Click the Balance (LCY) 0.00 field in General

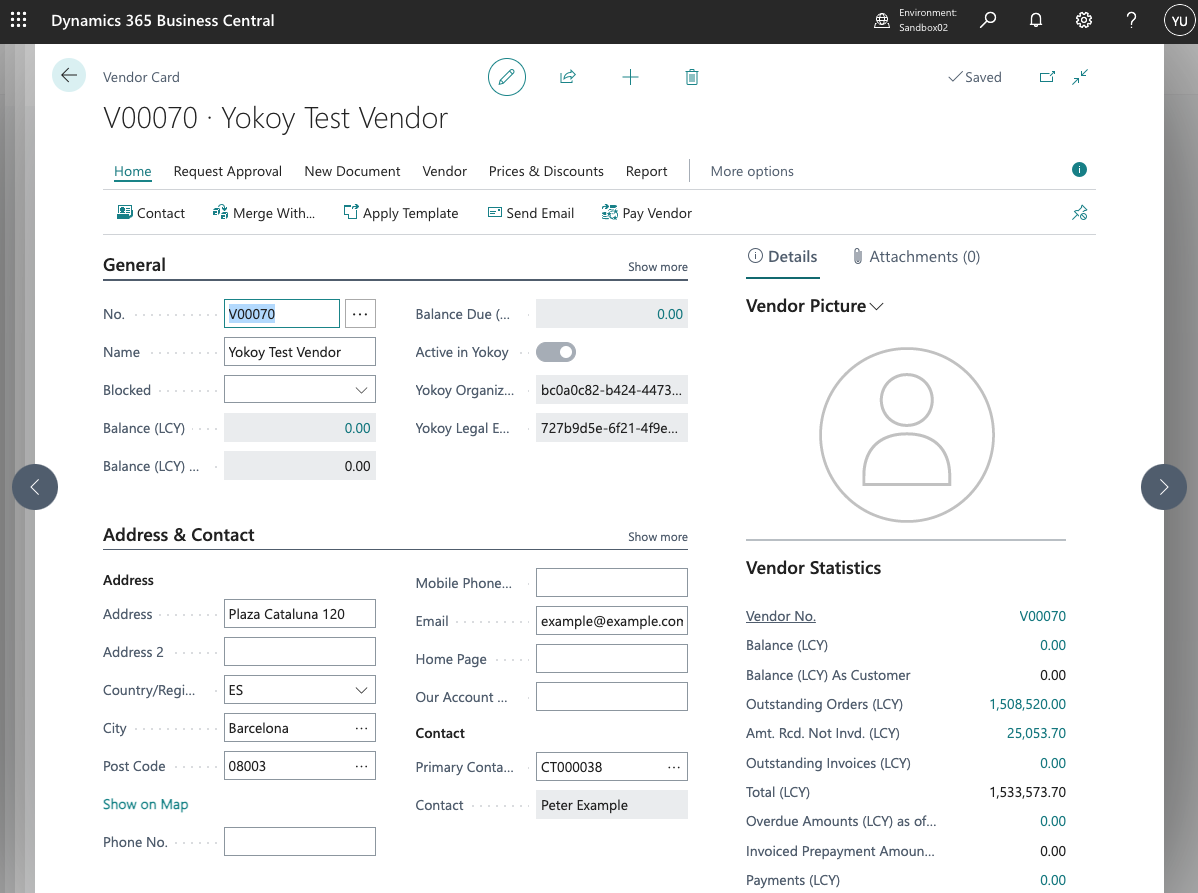click(x=300, y=428)
